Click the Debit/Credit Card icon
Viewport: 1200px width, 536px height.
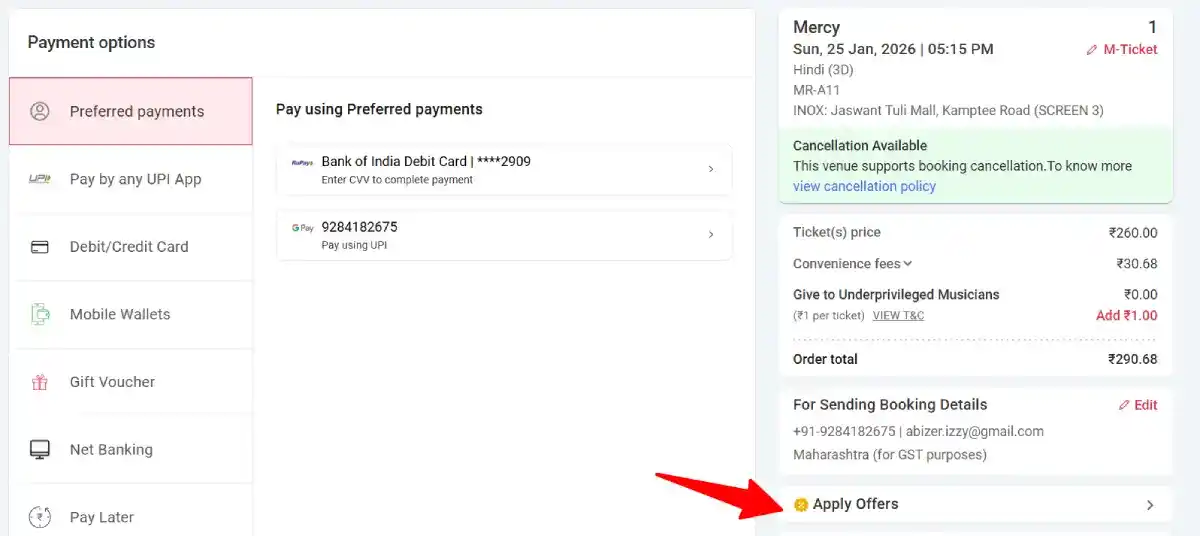click(x=40, y=247)
